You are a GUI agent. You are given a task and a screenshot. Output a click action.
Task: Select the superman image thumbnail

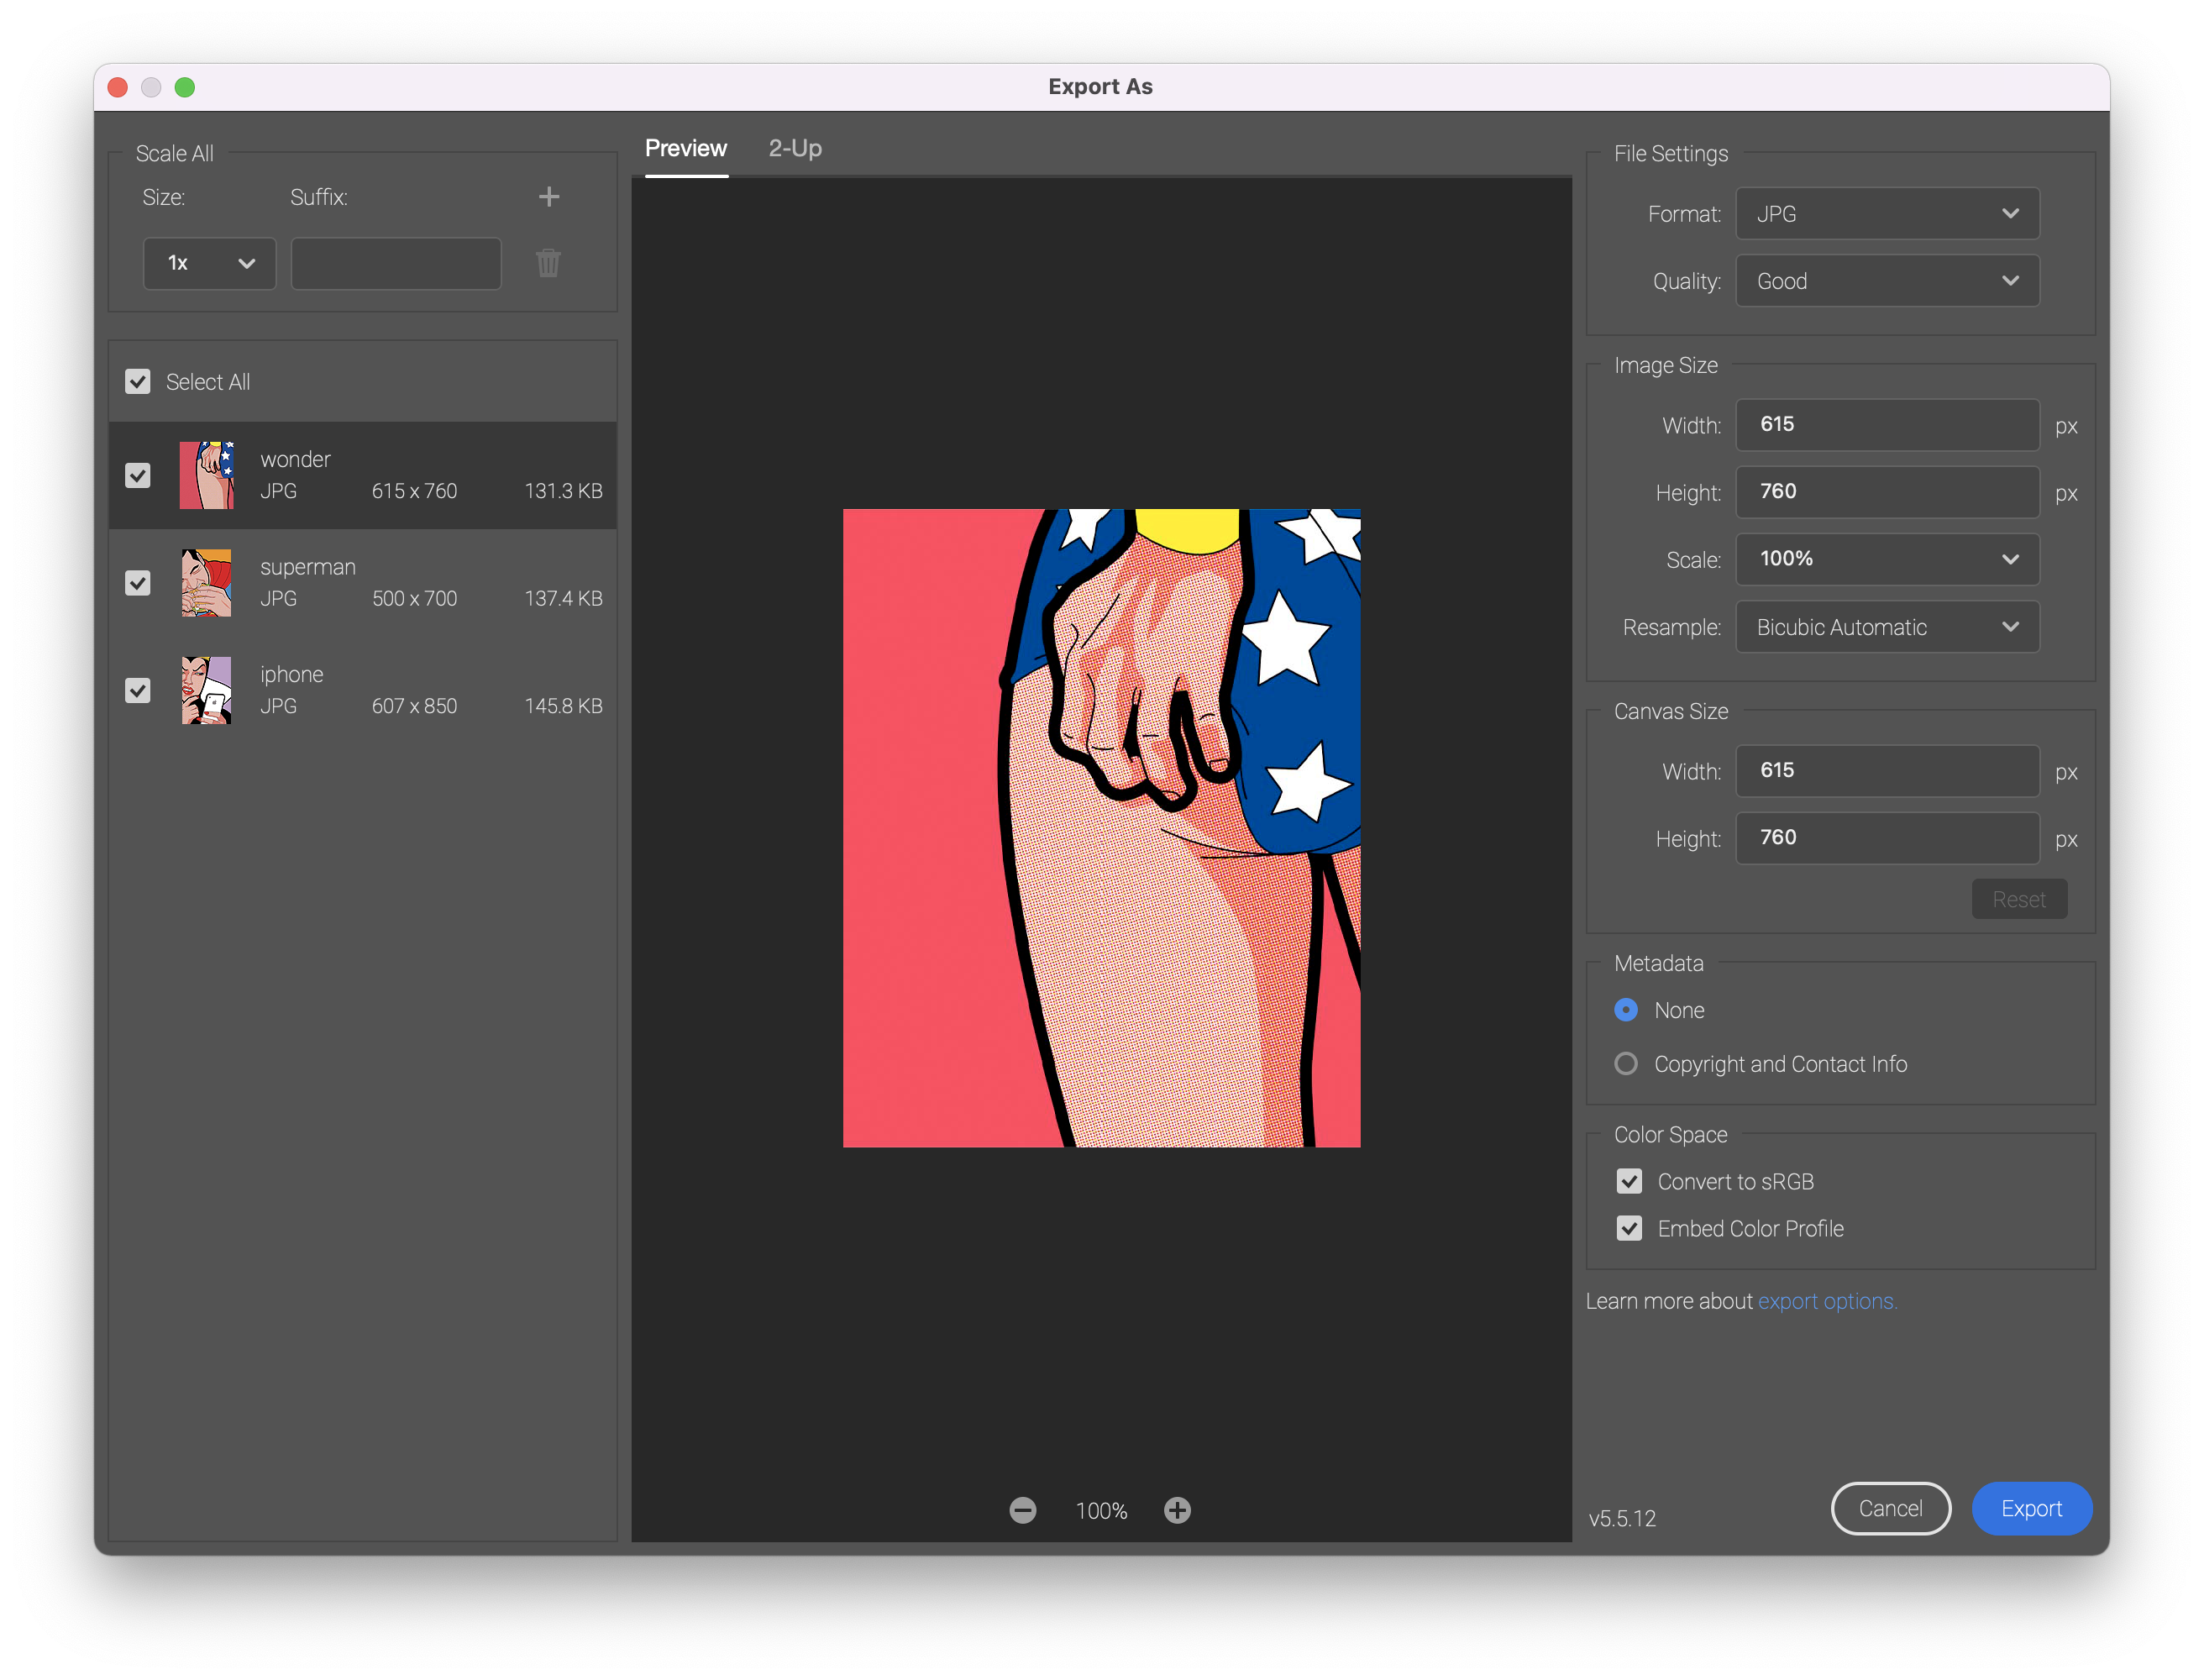pyautogui.click(x=206, y=583)
